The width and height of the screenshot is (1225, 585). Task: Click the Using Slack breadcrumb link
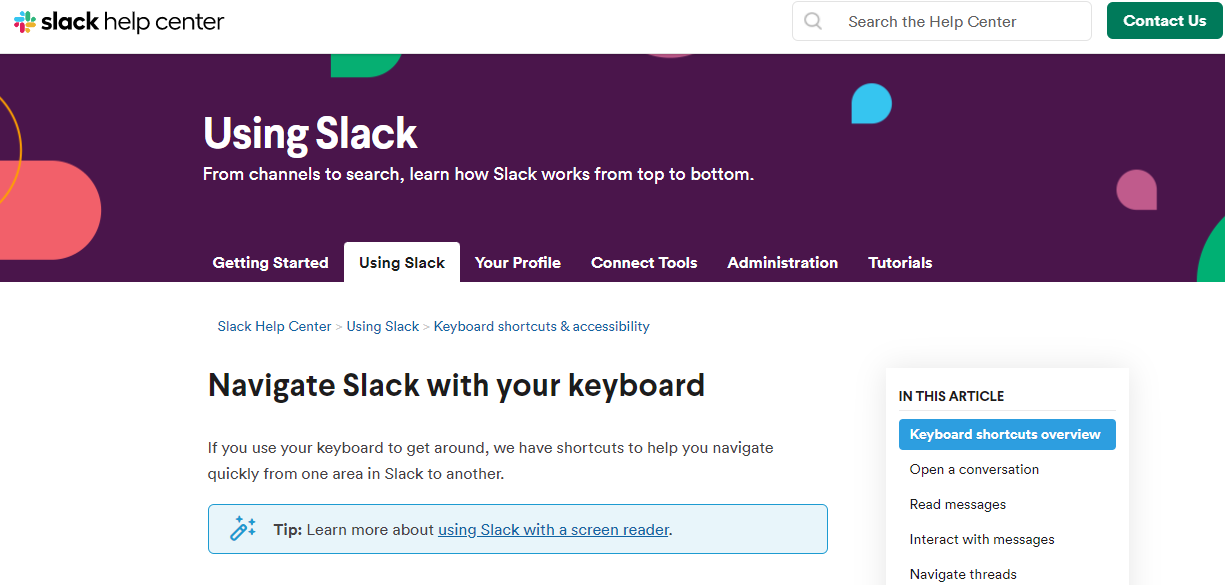(x=383, y=326)
